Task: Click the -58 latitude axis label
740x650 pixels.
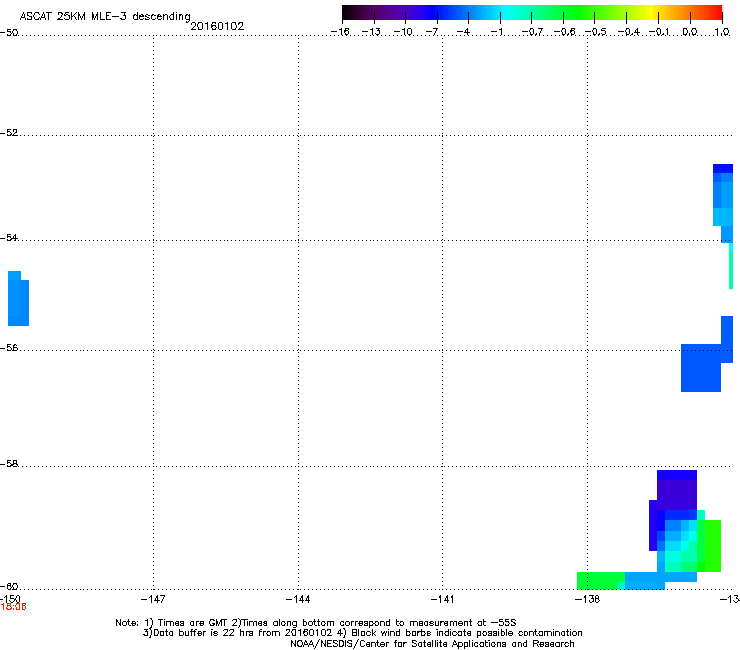Action: 9,464
